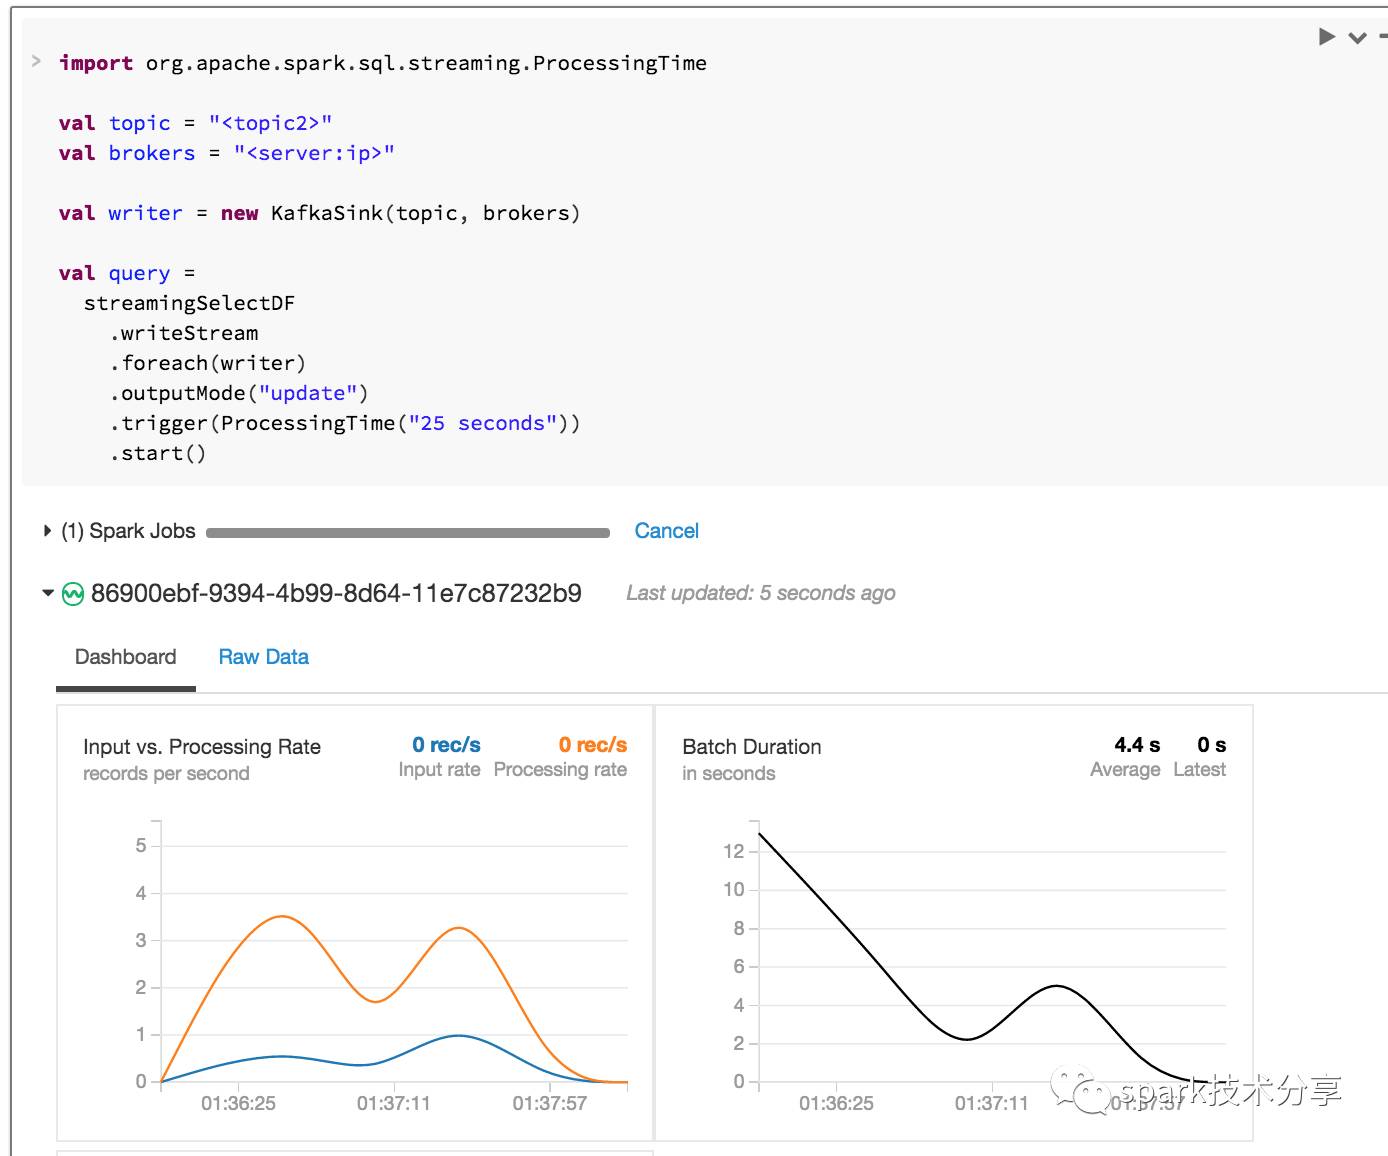1388x1156 pixels.
Task: Click the 'Last updated: 5 seconds ago' text
Action: [760, 593]
